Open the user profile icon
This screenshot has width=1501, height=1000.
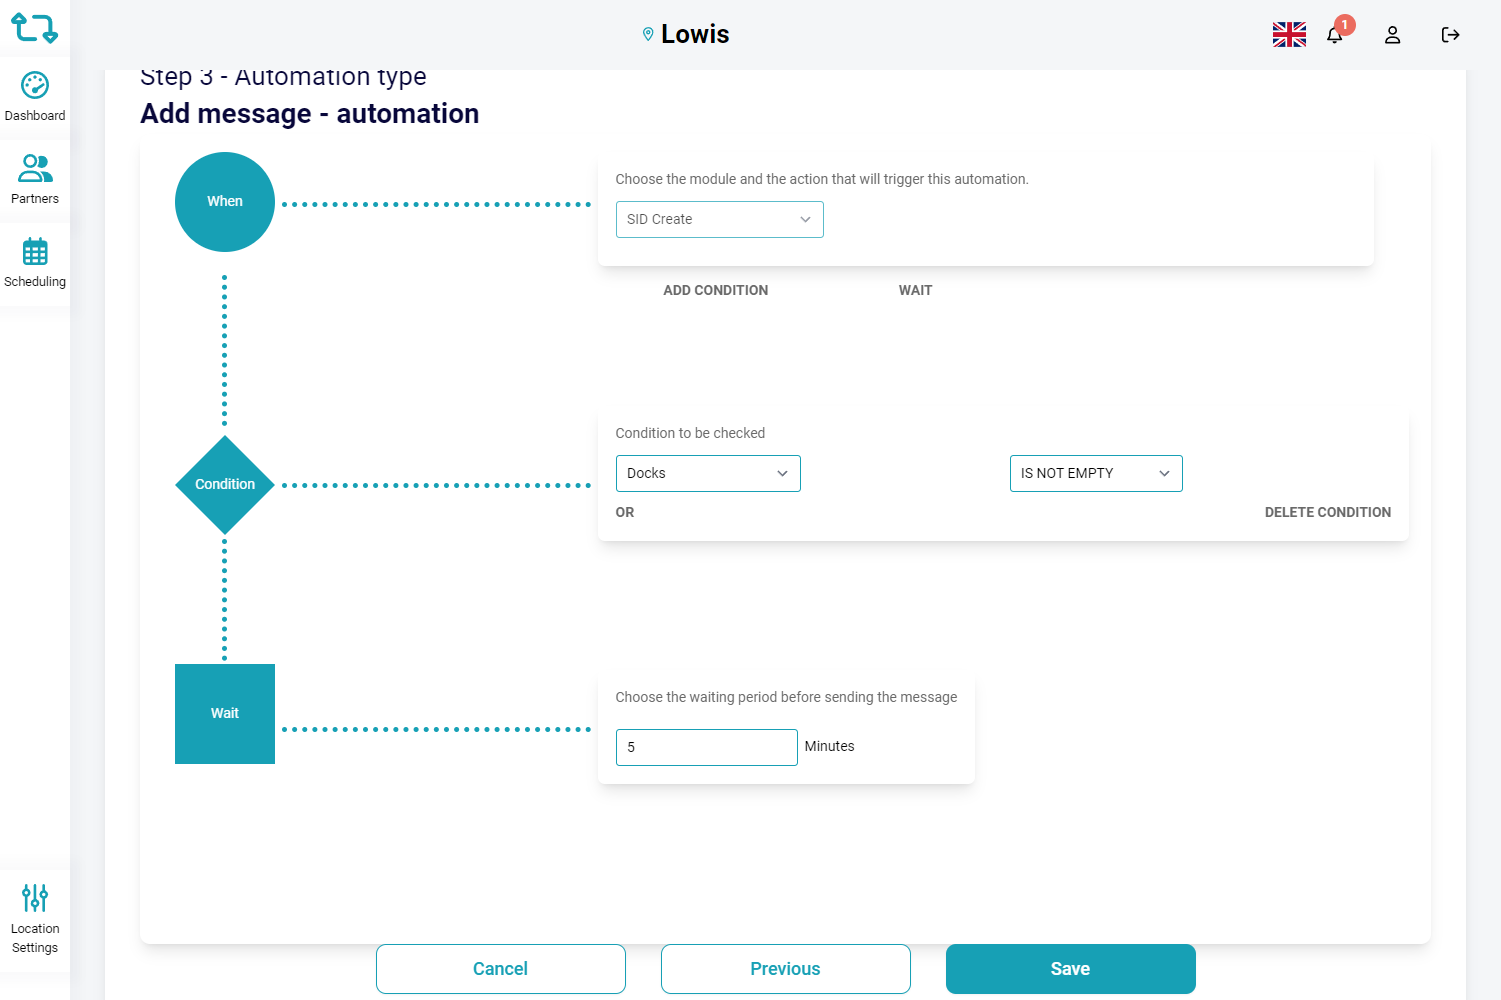1392,35
